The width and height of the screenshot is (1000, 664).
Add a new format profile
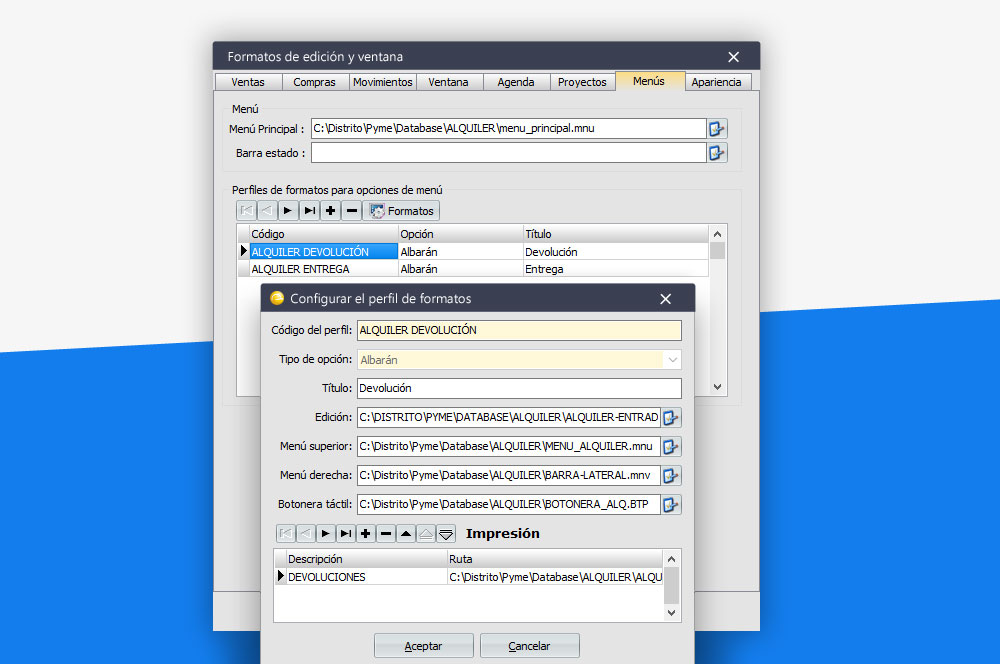330,211
